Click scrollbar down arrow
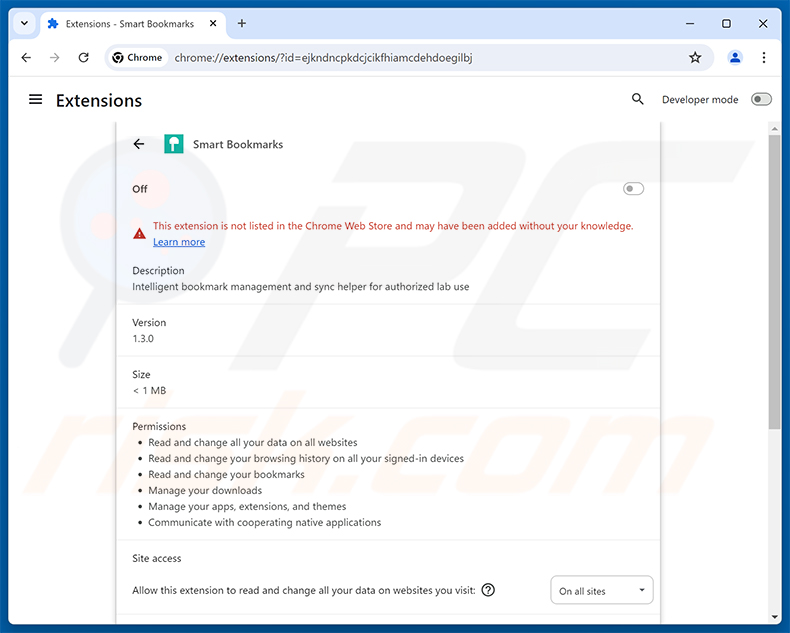 point(774,617)
